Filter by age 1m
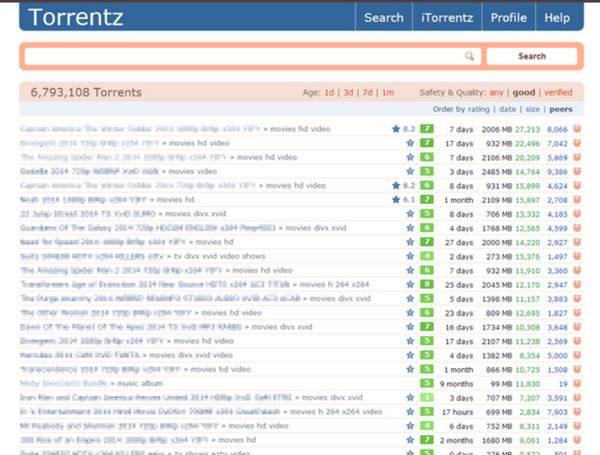This screenshot has height=455, width=600. point(388,93)
